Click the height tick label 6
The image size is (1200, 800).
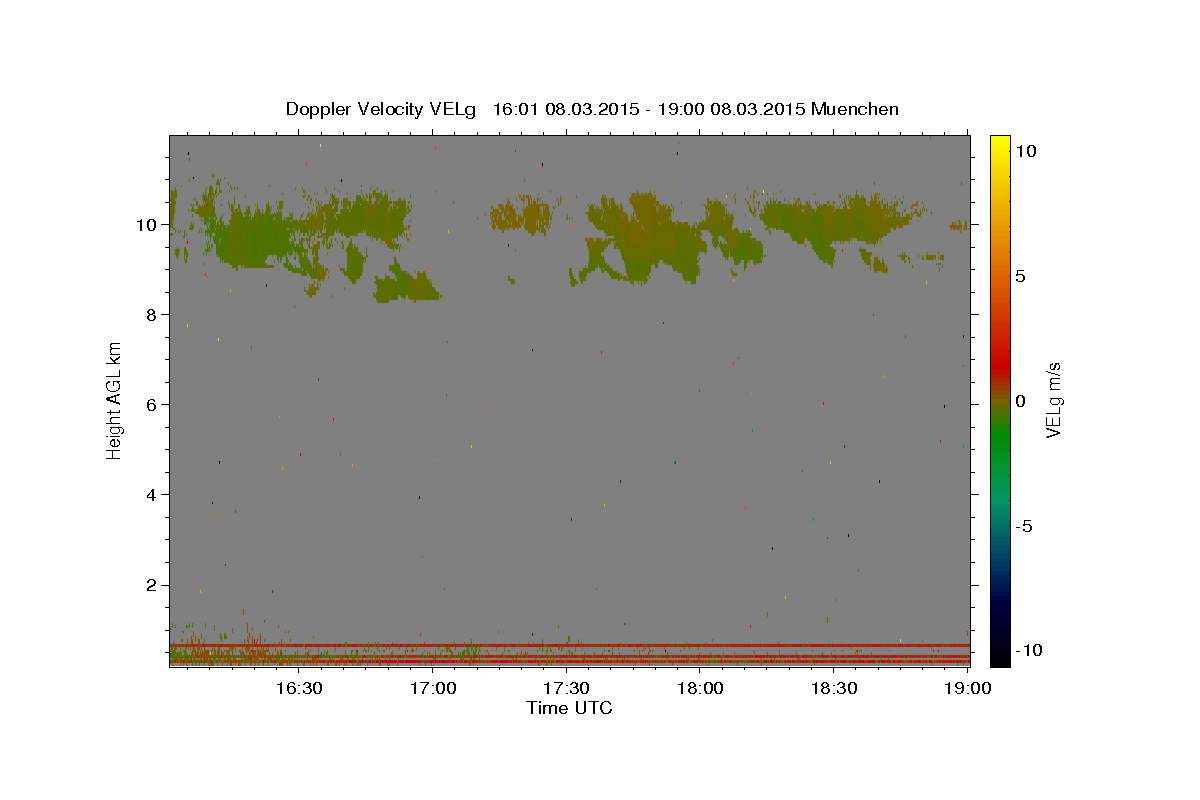tap(153, 405)
